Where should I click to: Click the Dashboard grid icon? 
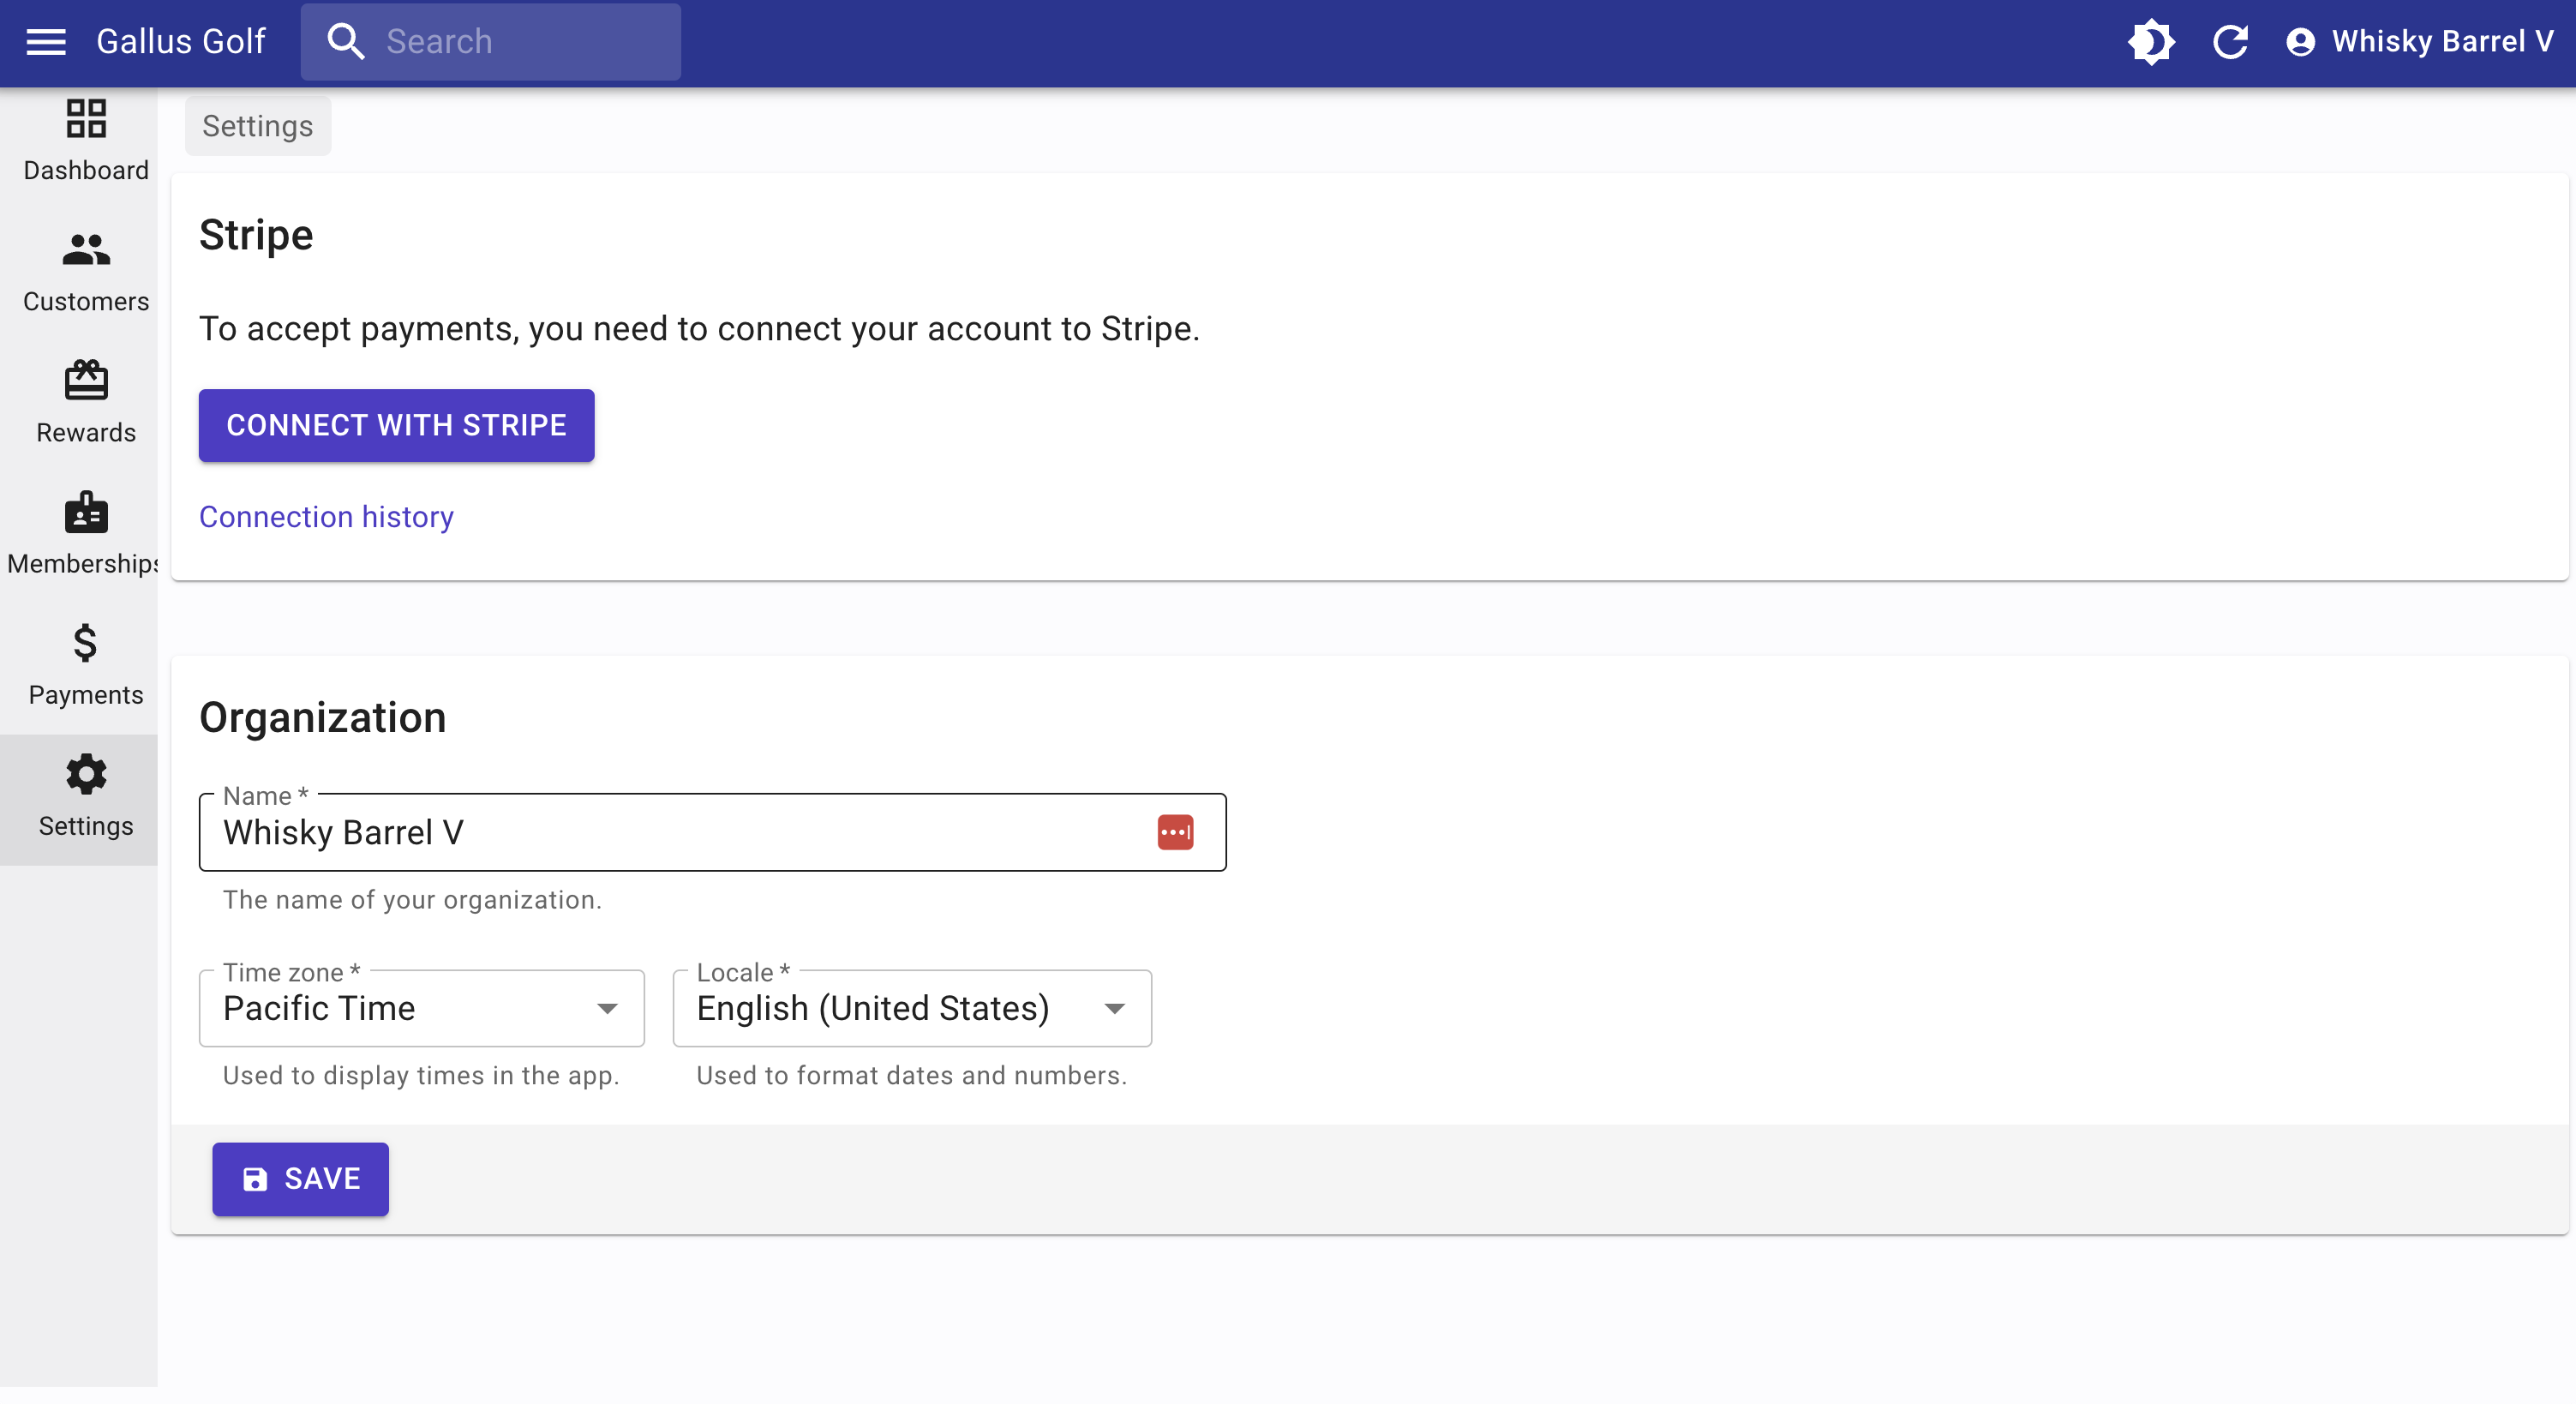coord(86,118)
